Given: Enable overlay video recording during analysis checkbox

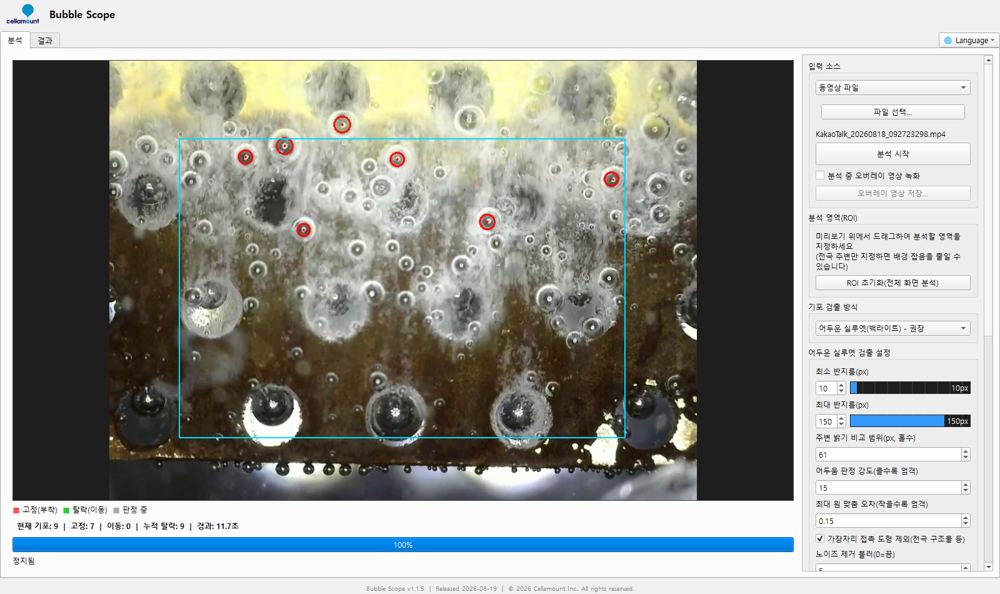Looking at the screenshot, I should (x=820, y=175).
